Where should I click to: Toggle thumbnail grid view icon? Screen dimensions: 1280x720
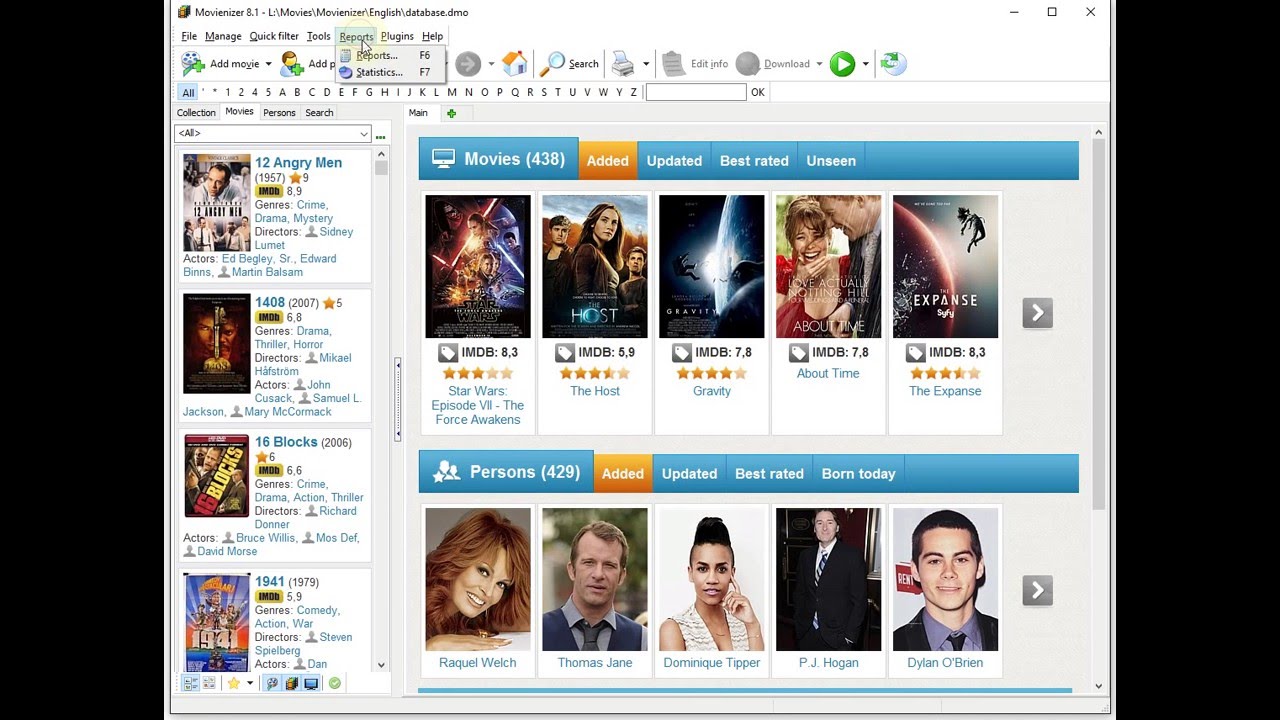(x=209, y=683)
